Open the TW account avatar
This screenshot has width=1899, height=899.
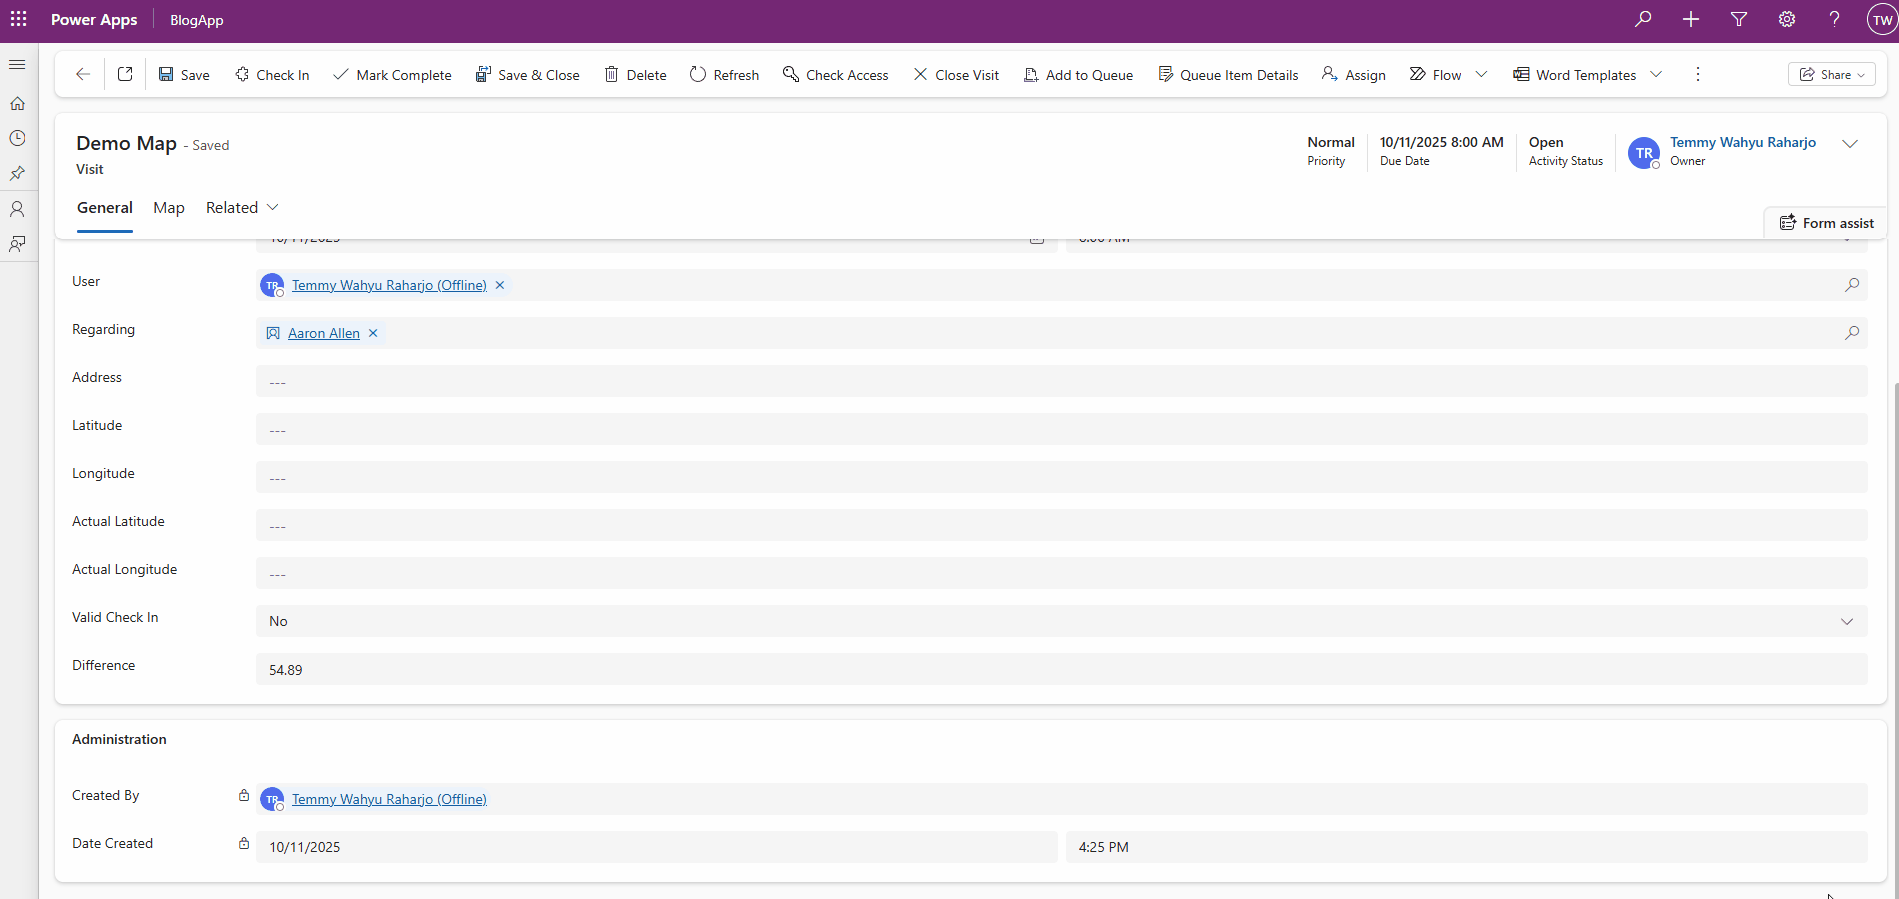pos(1882,20)
